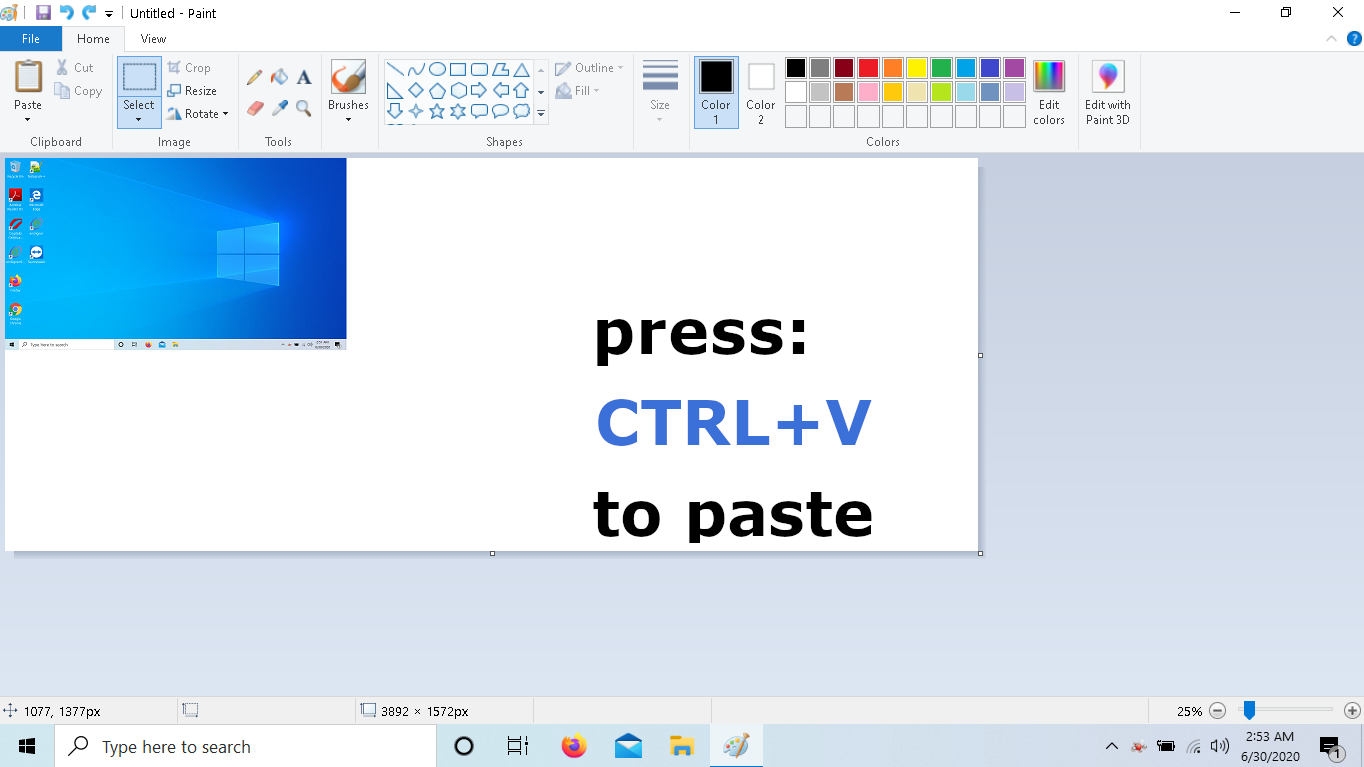Image resolution: width=1364 pixels, height=767 pixels.
Task: Expand the Select dropdown arrow
Action: pyautogui.click(x=139, y=120)
